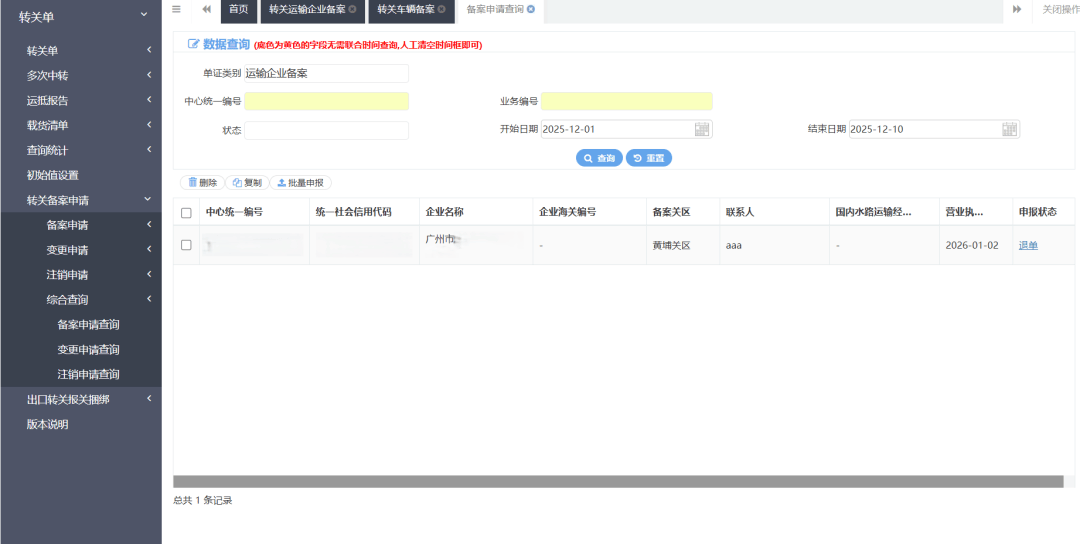The image size is (1080, 544).
Task: Tick the checkbox for the 广州市 row
Action: click(x=186, y=245)
